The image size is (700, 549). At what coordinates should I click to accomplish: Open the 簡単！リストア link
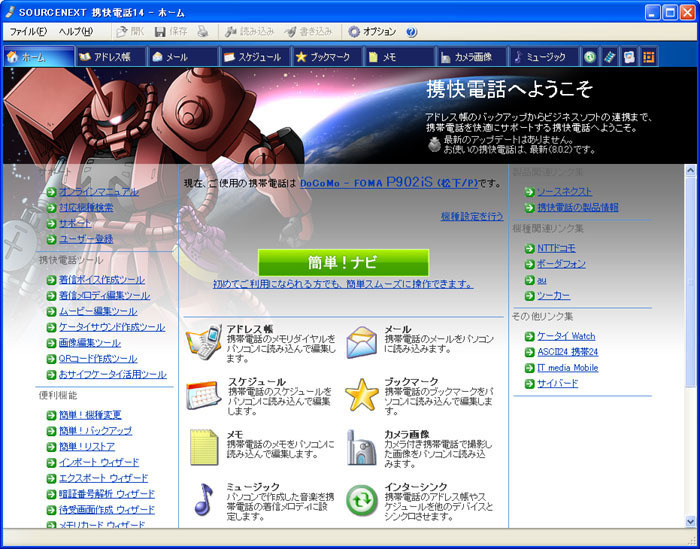[x=87, y=447]
